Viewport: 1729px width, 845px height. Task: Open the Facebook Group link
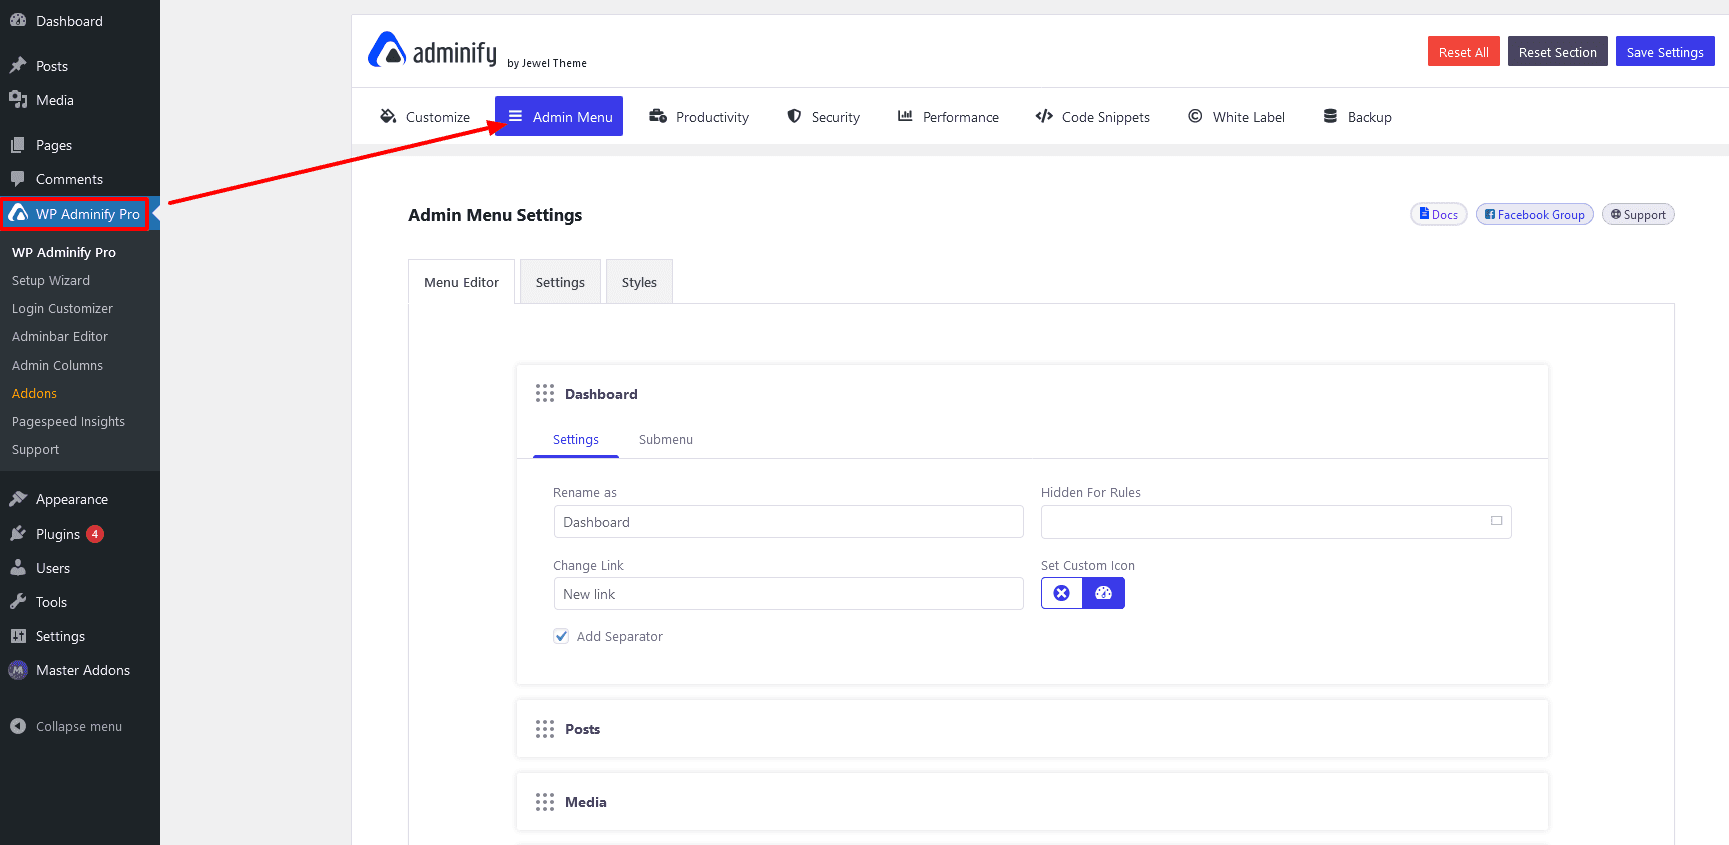tap(1535, 214)
